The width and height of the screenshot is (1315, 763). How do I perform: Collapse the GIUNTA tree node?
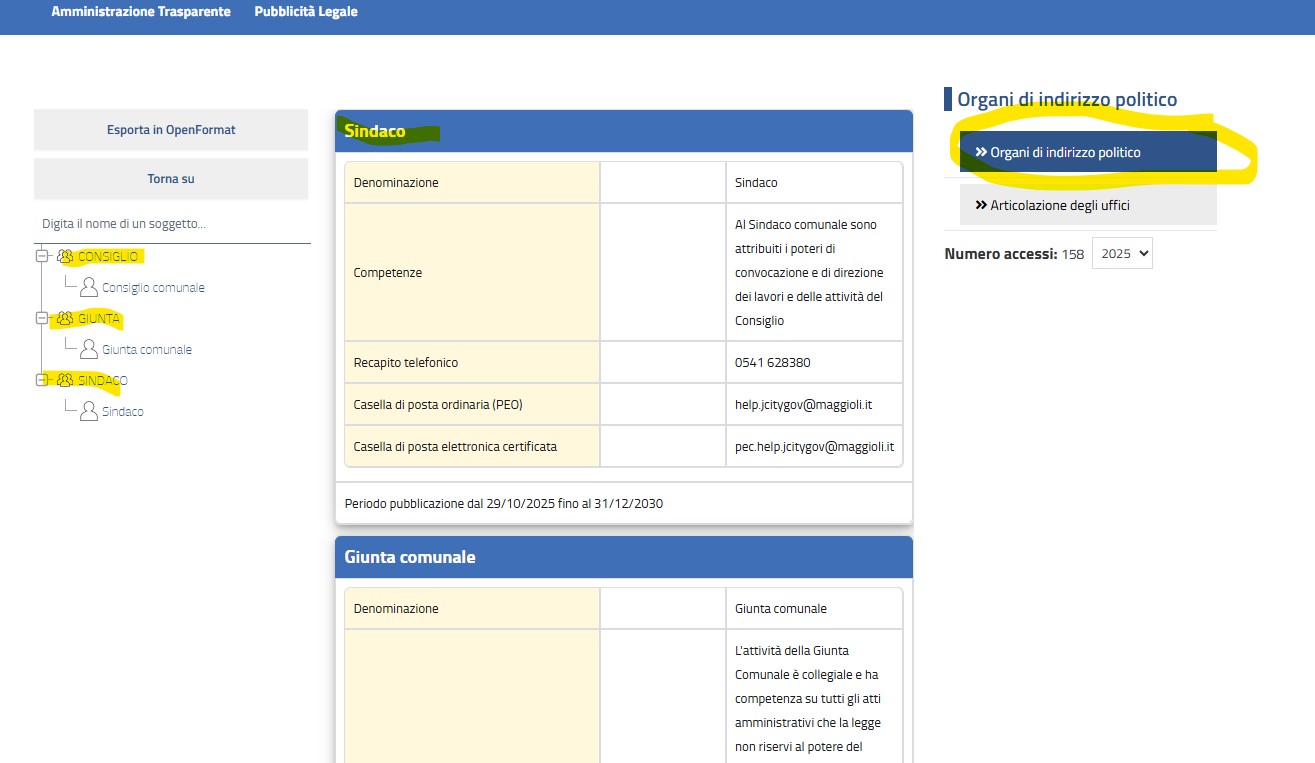click(x=42, y=319)
